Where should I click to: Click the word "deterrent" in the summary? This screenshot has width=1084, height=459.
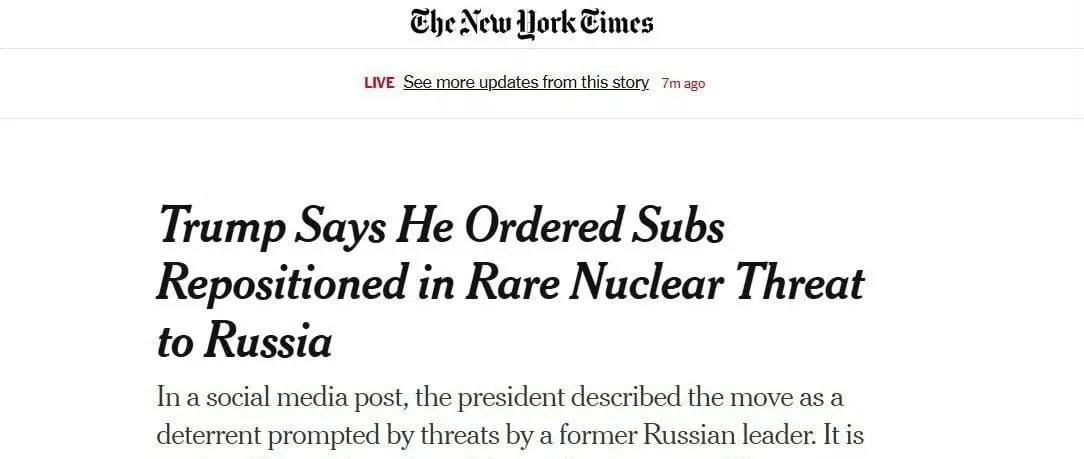(x=210, y=435)
